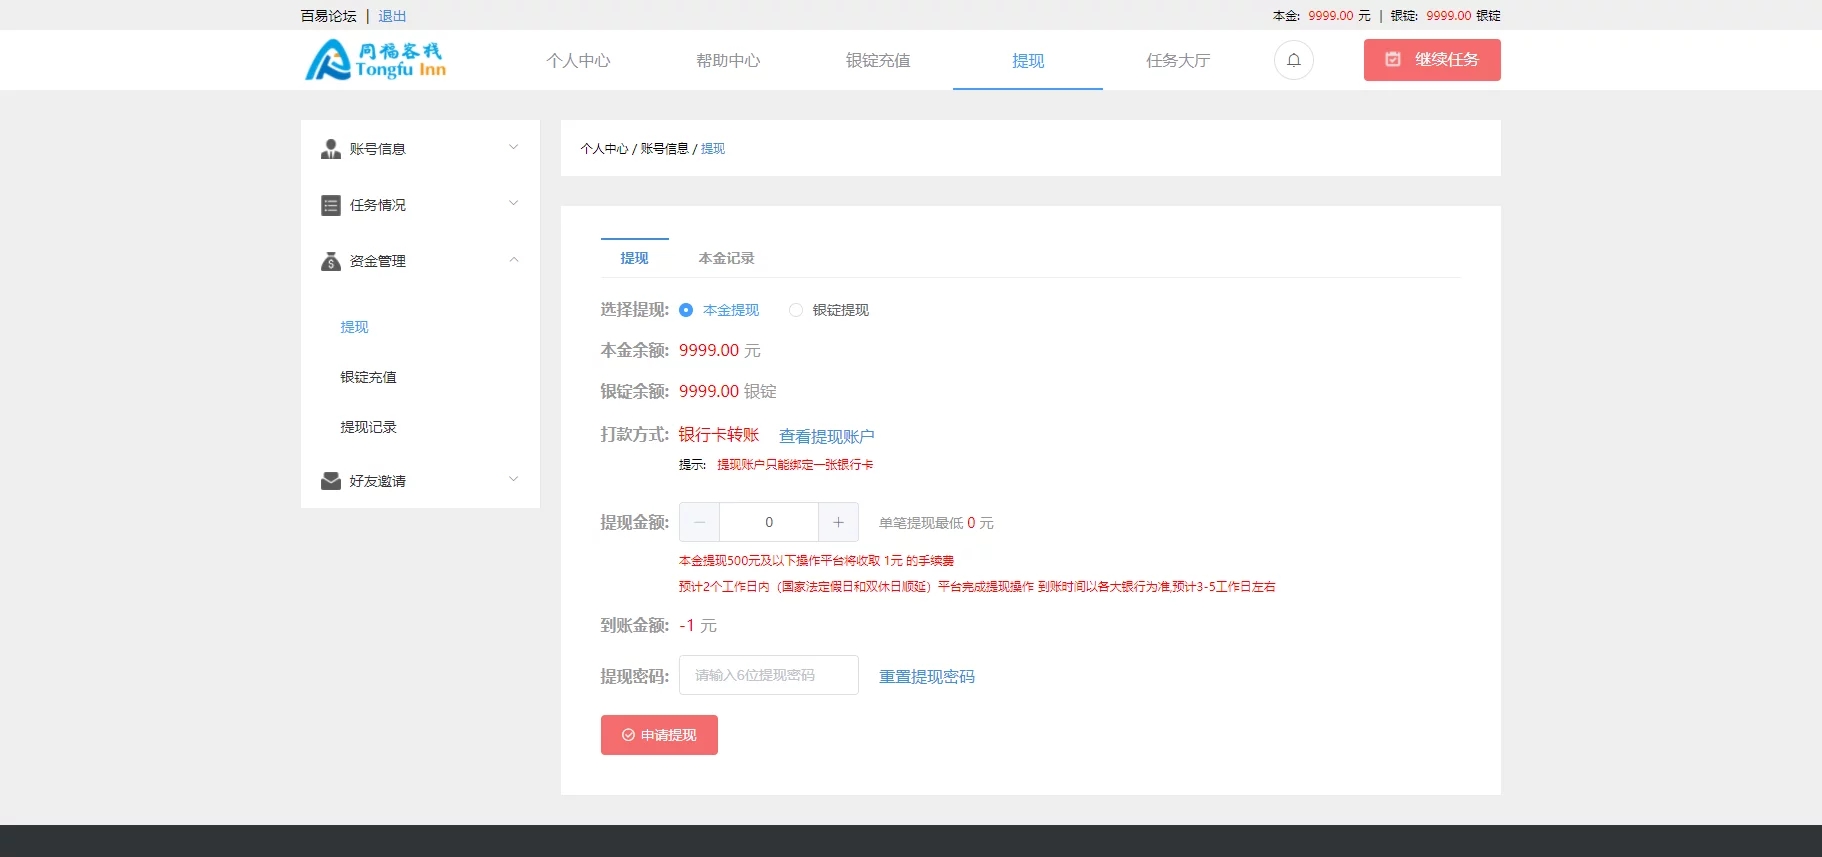Expand the 好友邀请 chevron
The height and width of the screenshot is (857, 1822).
tap(514, 480)
